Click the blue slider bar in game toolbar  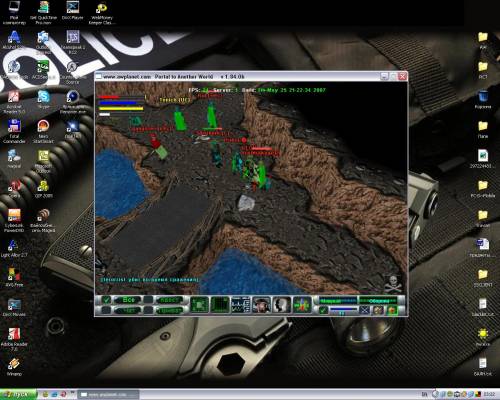pos(343,309)
